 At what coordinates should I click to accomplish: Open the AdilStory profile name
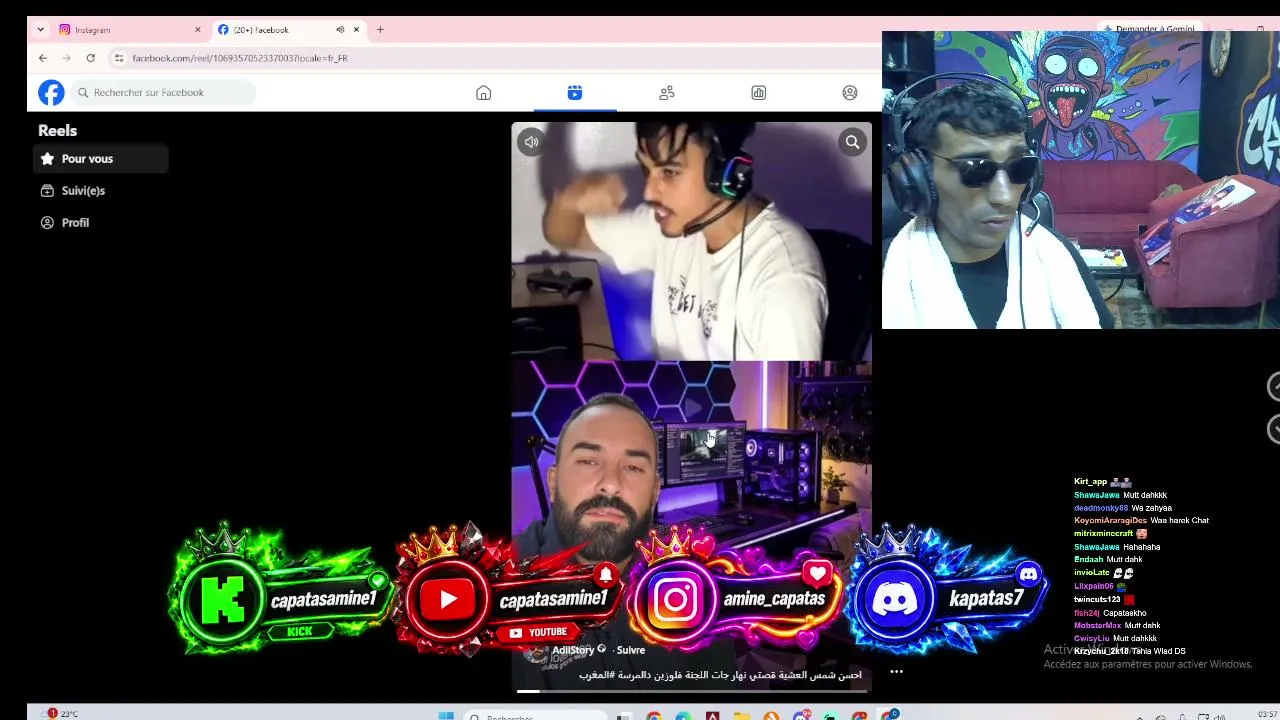573,650
